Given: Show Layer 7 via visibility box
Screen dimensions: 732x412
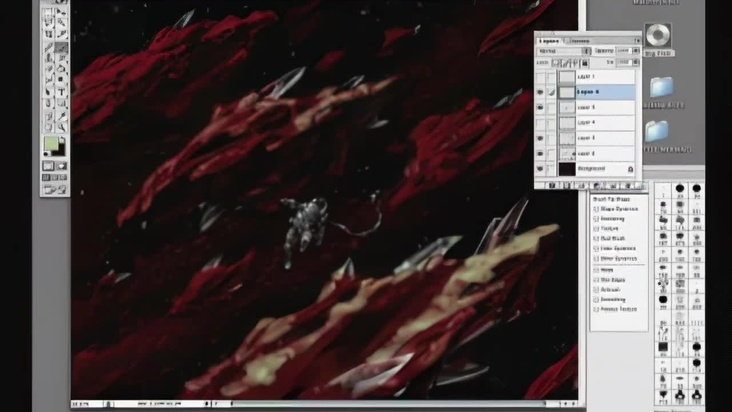Looking at the screenshot, I should (540, 77).
